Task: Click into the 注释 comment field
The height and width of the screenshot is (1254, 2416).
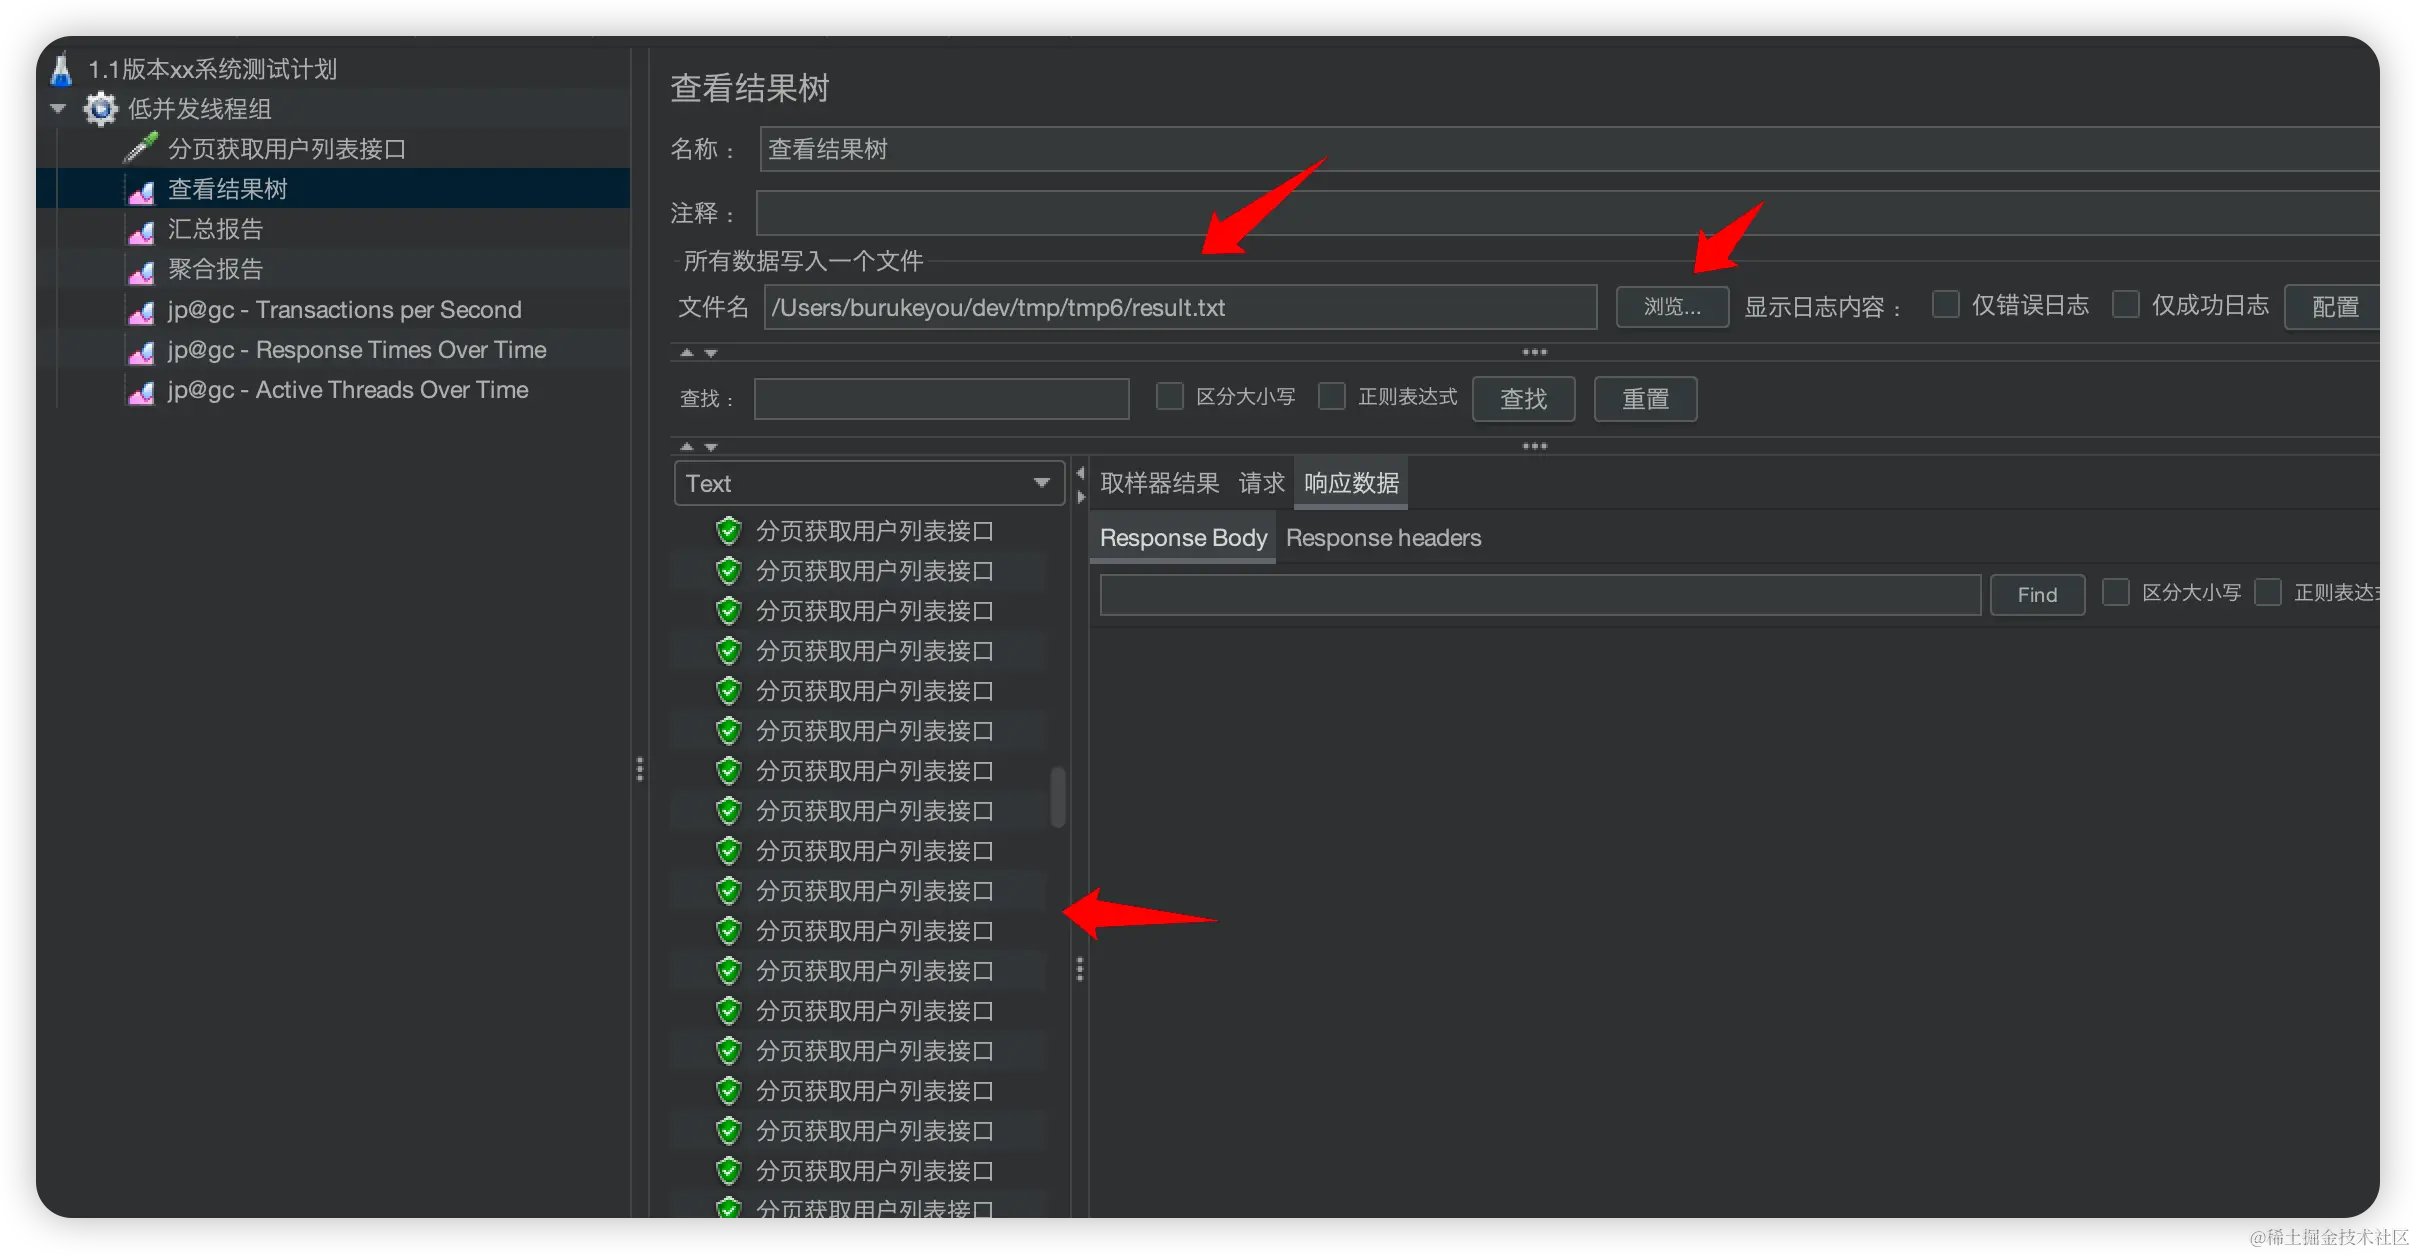Action: [1567, 213]
